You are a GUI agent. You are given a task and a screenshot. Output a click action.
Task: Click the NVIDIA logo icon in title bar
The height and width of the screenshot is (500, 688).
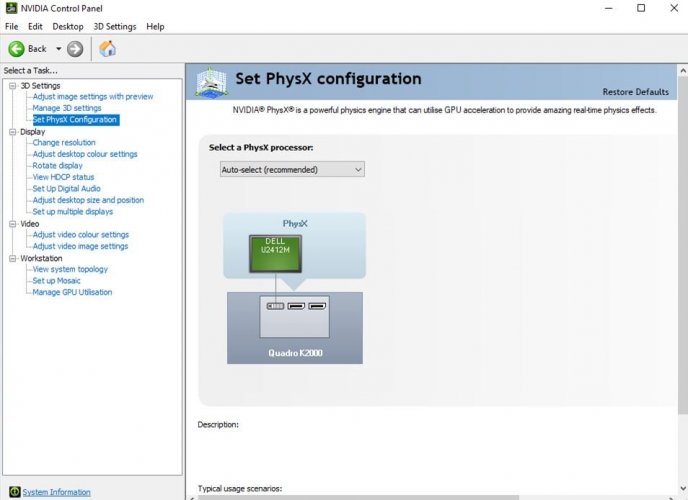[x=9, y=8]
